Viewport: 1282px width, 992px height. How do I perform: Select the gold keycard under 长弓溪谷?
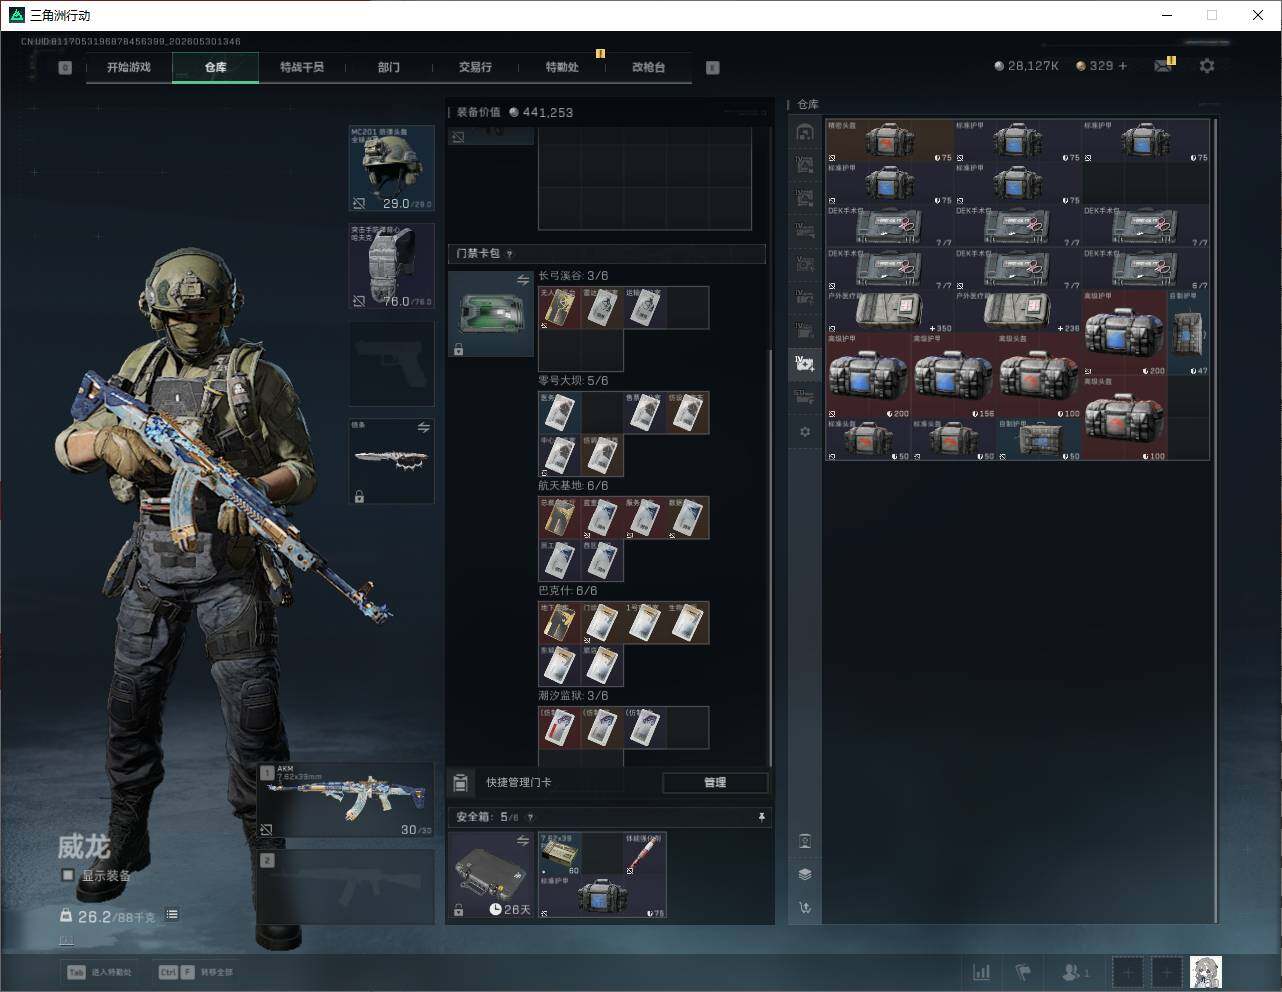coord(559,308)
